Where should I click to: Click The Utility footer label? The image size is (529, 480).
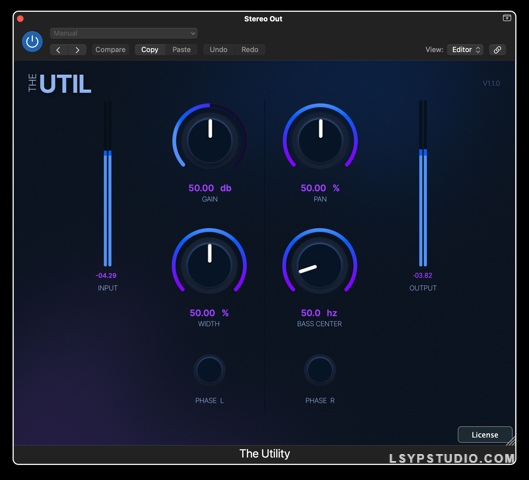click(264, 454)
